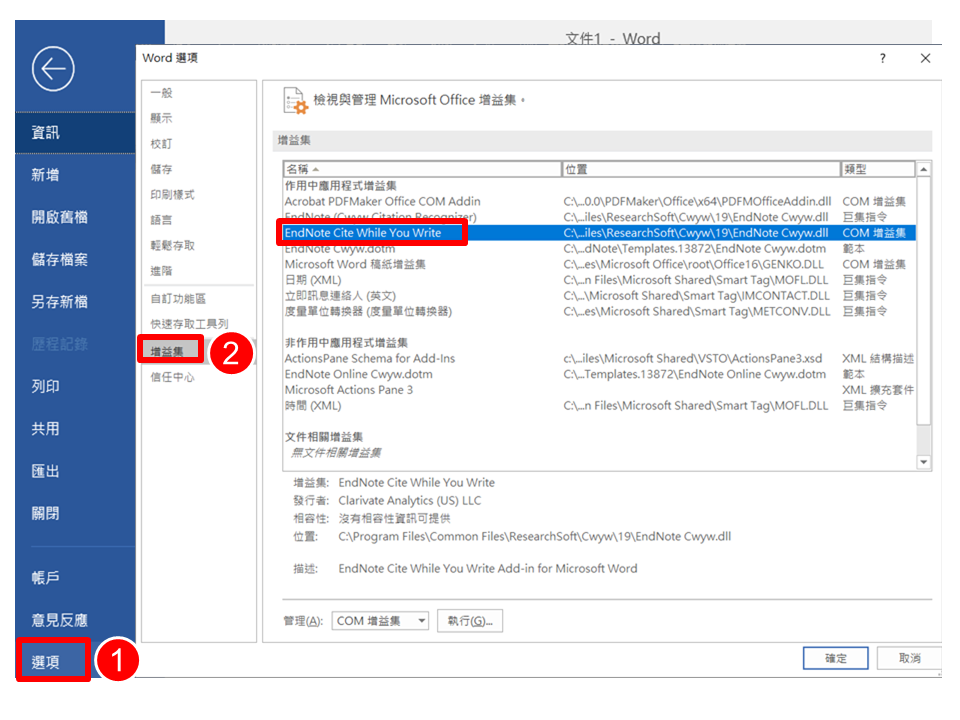Close the Word 選項 dialog
This screenshot has height=720, width=960.
click(925, 58)
